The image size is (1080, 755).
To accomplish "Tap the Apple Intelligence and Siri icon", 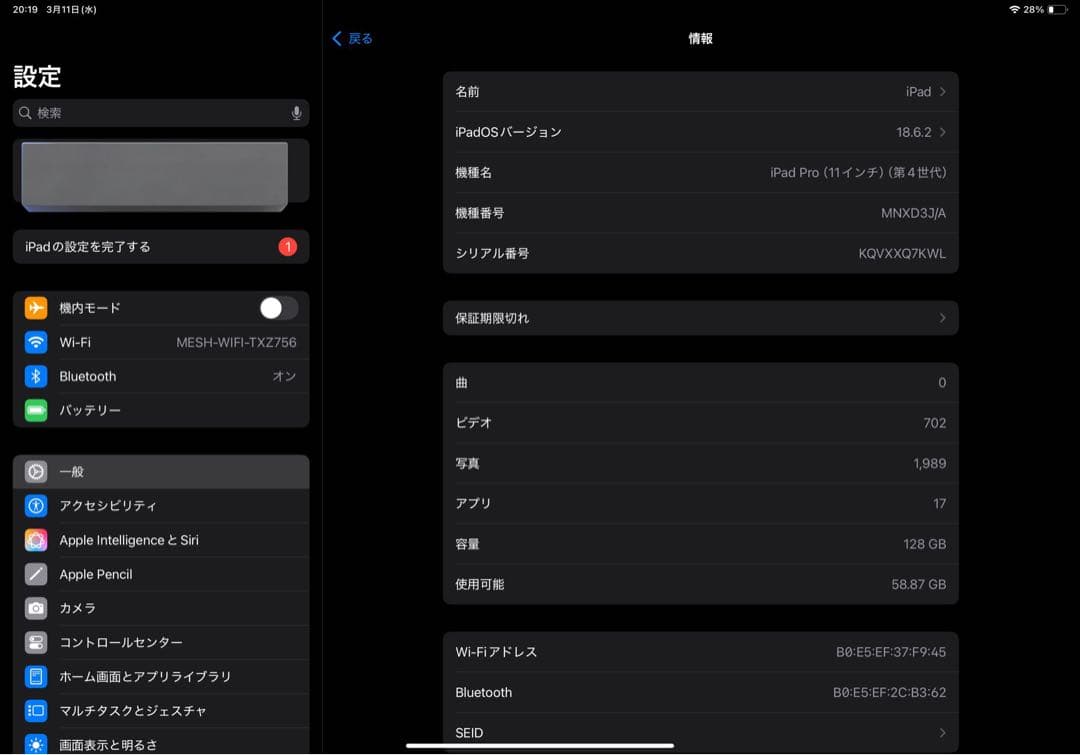I will 36,540.
